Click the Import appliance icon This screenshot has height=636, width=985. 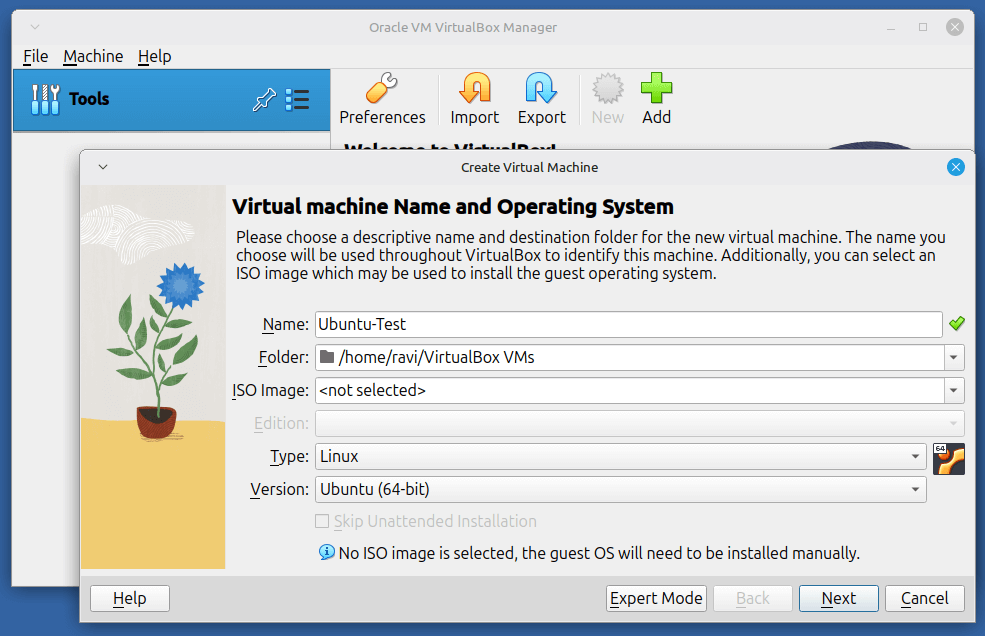(474, 90)
